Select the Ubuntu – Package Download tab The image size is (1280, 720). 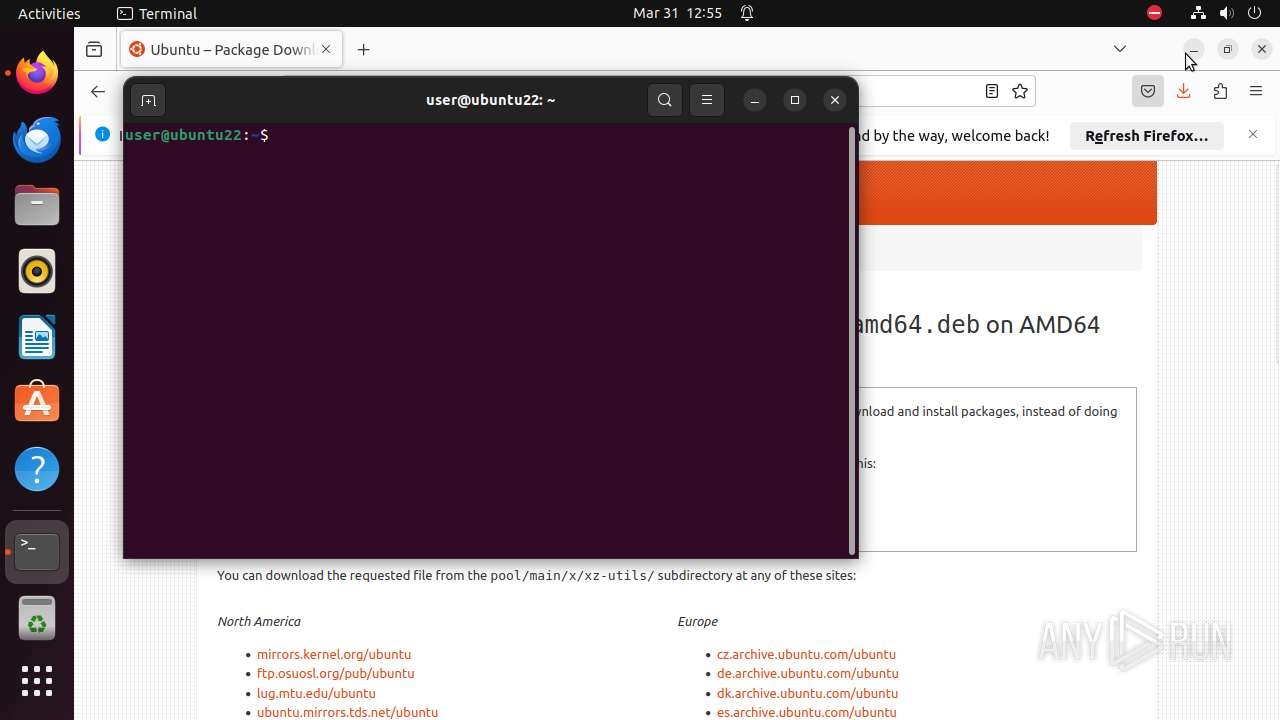click(232, 49)
